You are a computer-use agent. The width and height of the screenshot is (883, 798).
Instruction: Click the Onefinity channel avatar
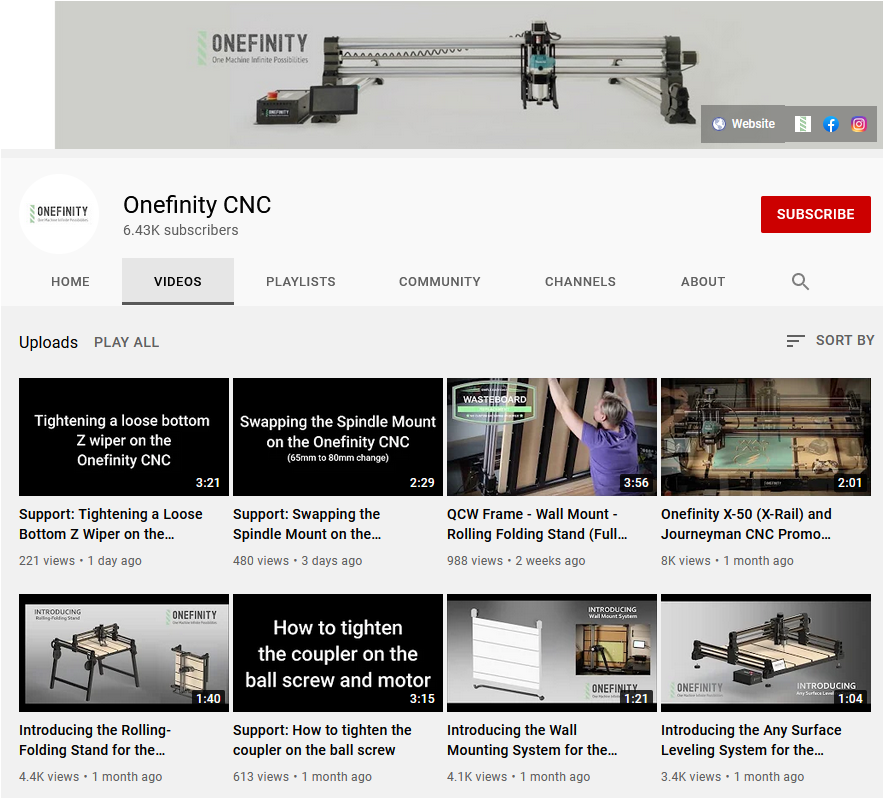(59, 214)
